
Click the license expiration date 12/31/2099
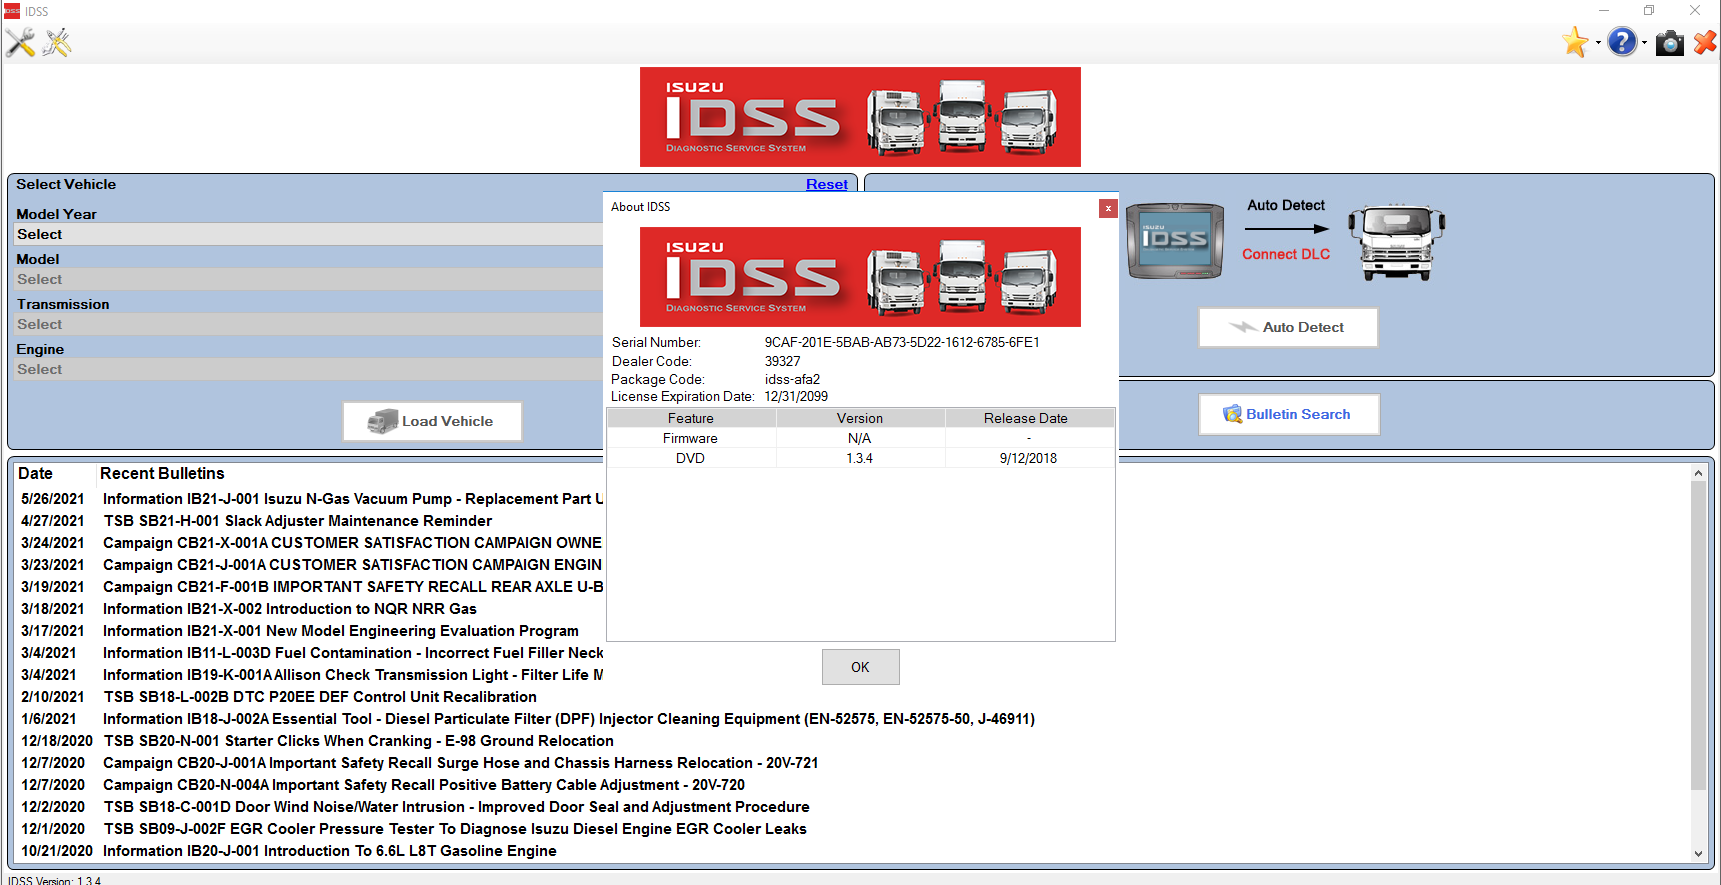click(796, 396)
